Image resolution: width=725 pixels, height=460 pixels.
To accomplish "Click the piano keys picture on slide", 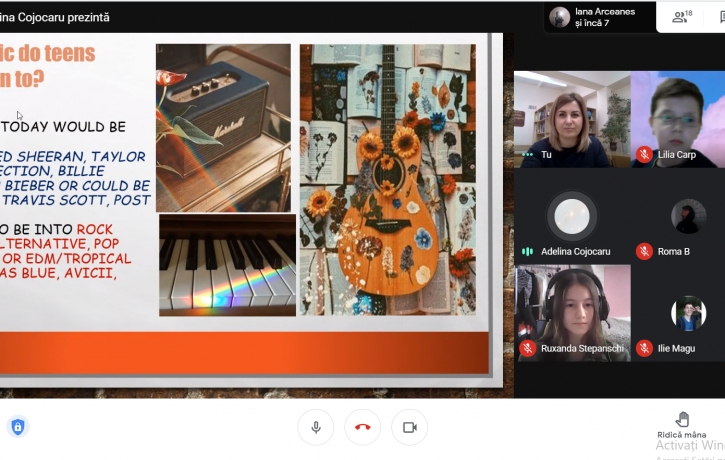I will [x=227, y=265].
